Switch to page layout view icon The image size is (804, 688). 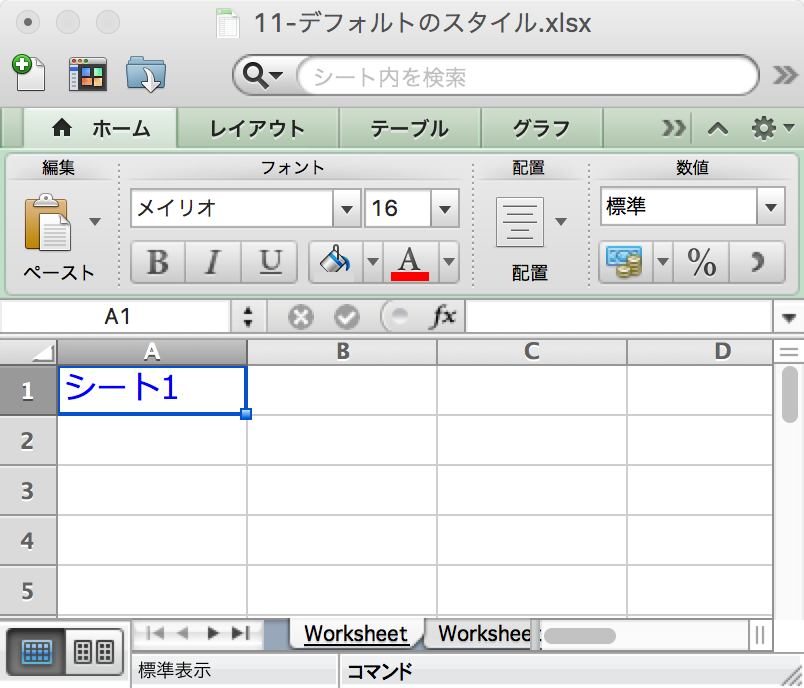coord(95,651)
